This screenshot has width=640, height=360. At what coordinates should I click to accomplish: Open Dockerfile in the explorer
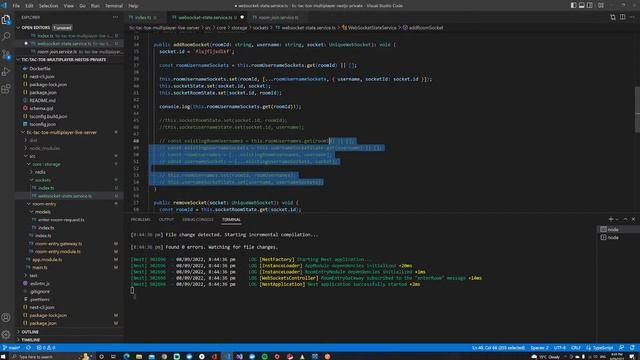coord(40,69)
